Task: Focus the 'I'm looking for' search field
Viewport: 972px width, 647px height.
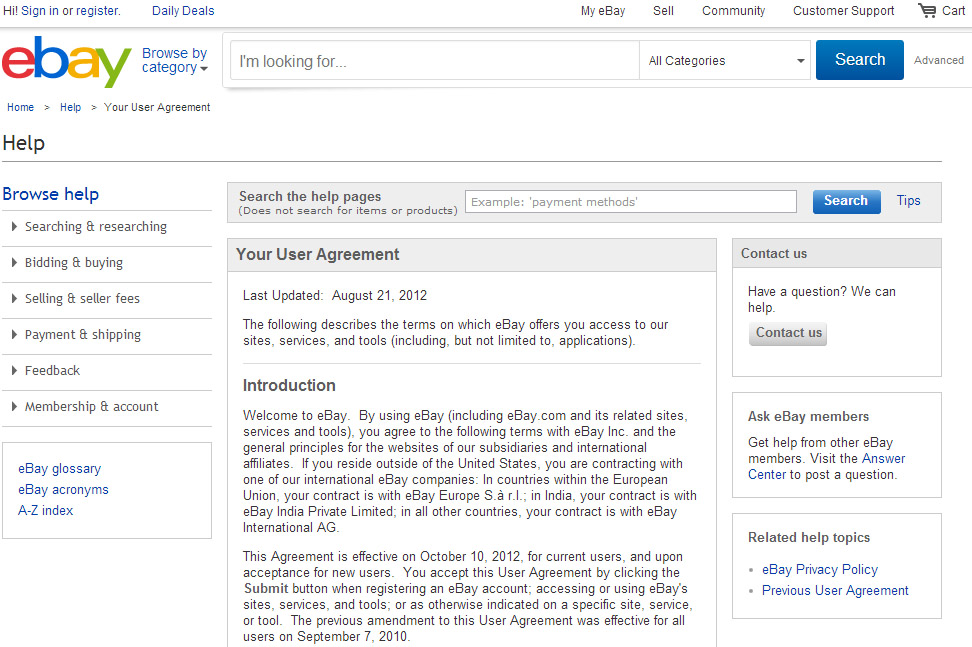Action: [x=435, y=61]
